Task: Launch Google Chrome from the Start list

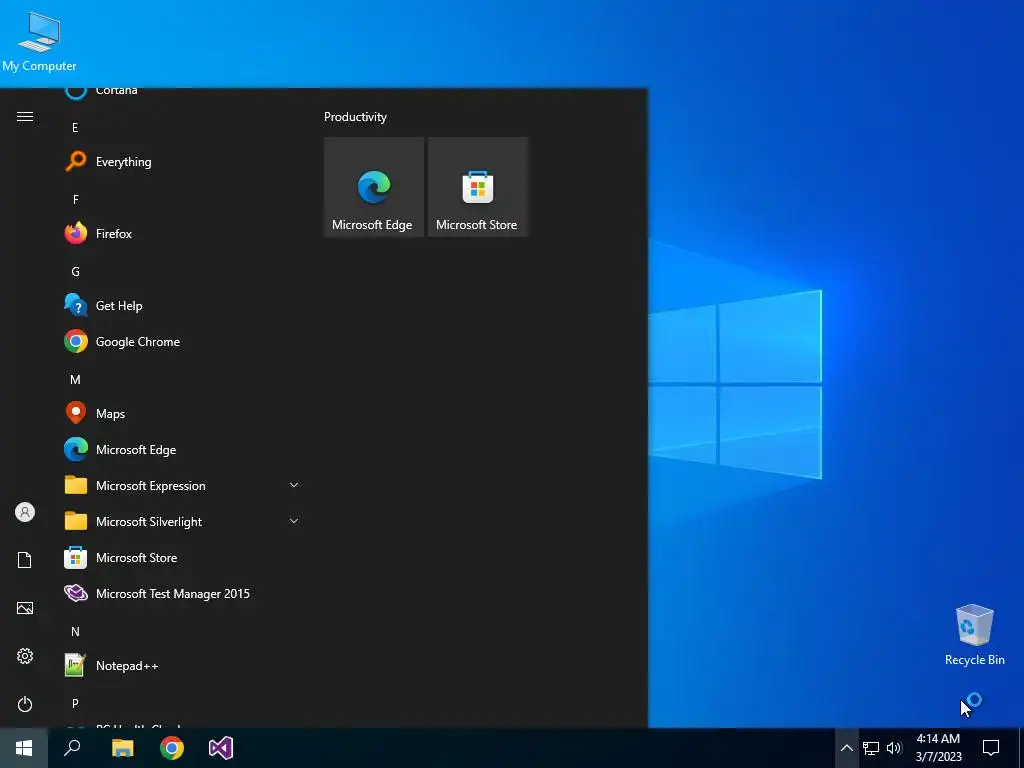Action: pyautogui.click(x=183, y=341)
